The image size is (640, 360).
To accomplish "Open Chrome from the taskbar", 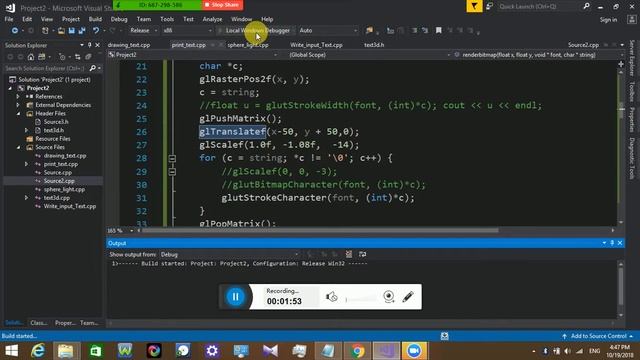I will tap(357, 351).
